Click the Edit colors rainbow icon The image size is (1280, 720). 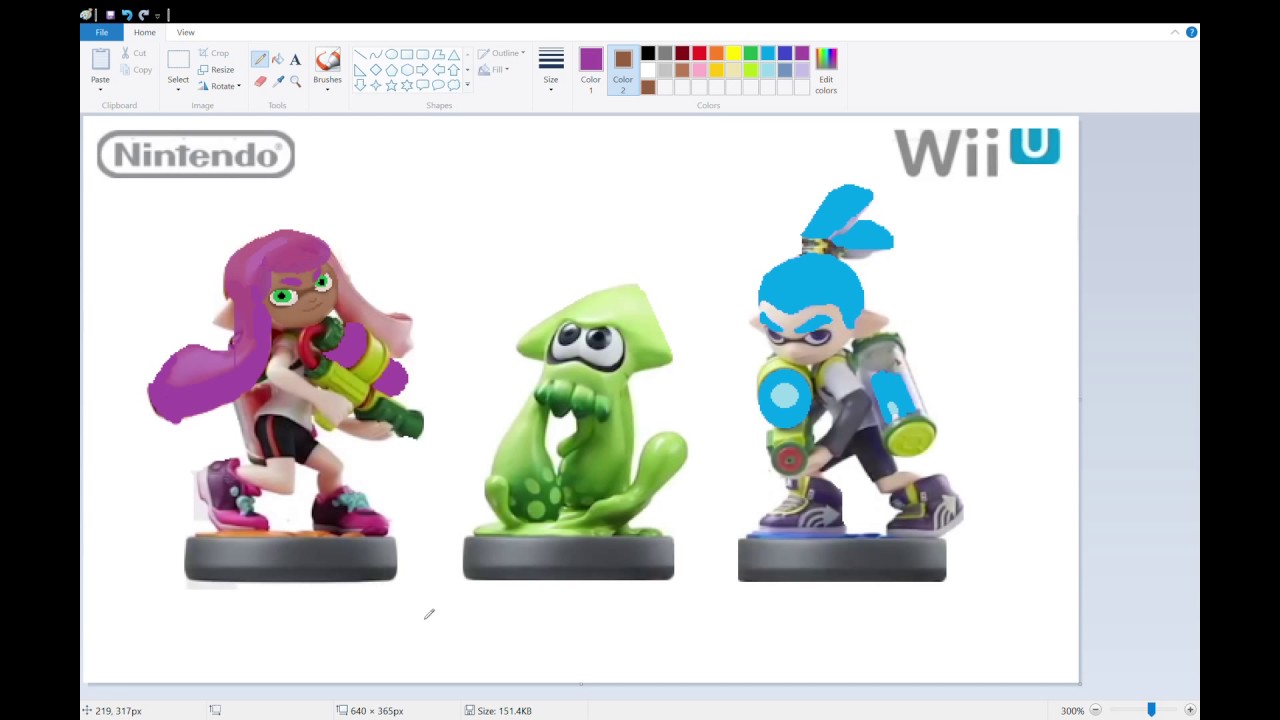(826, 60)
